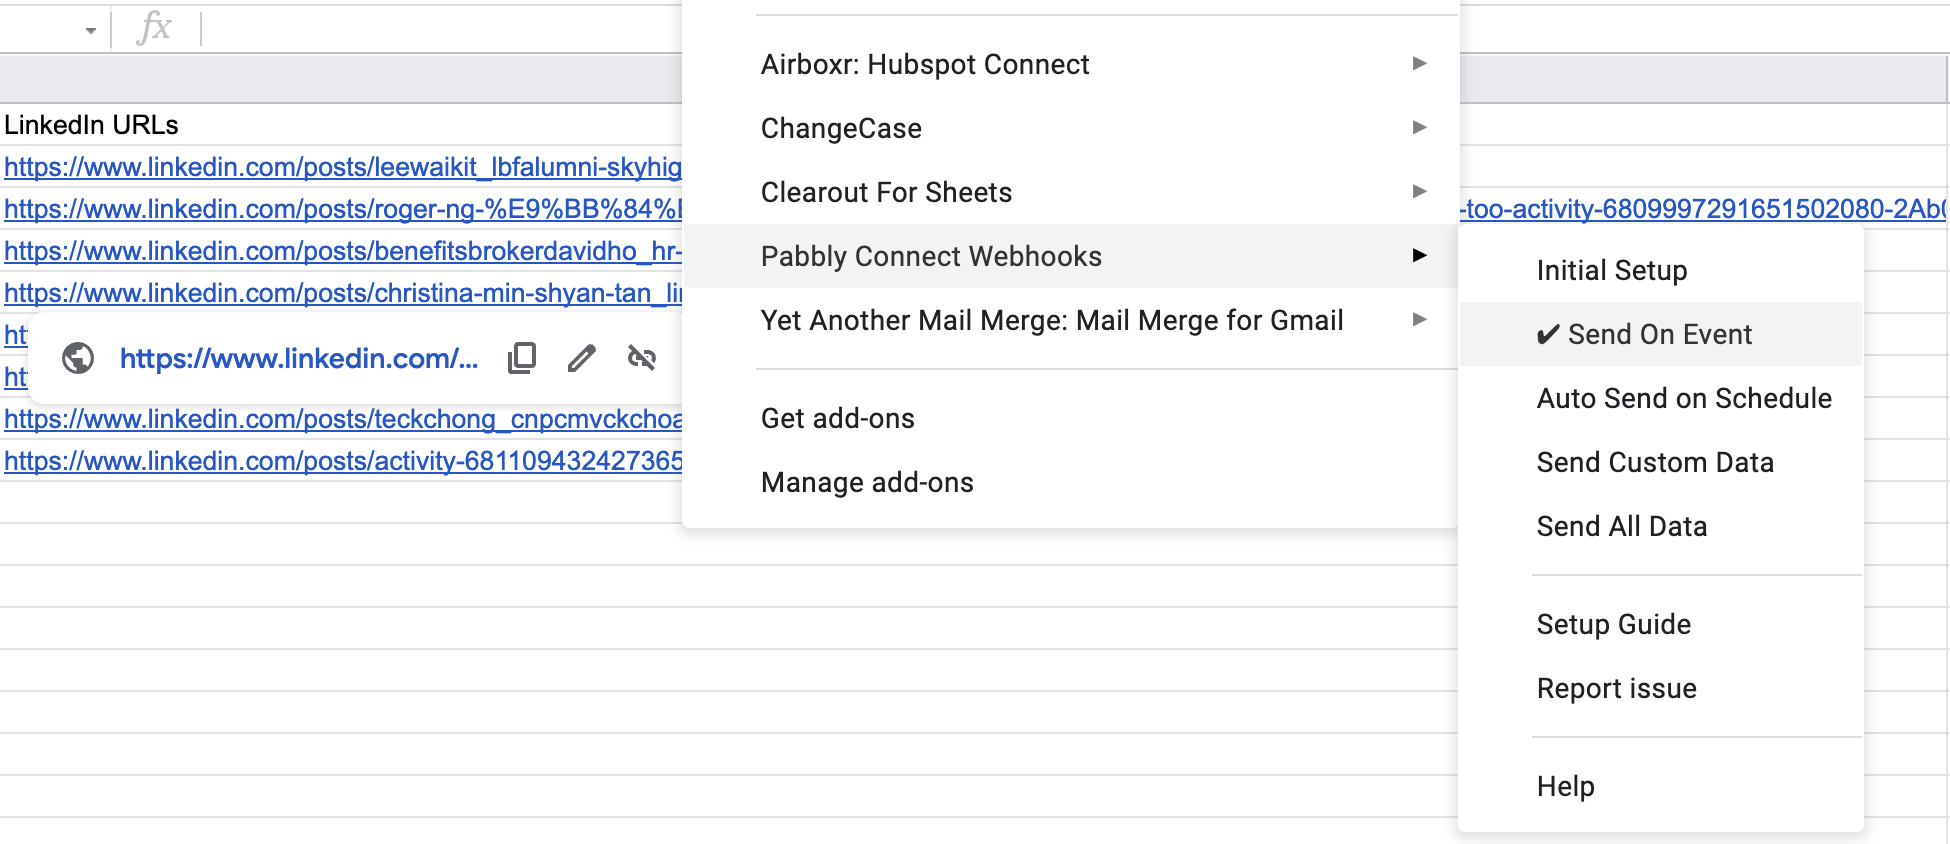Choose Send Custom Data
This screenshot has width=1950, height=844.
click(1661, 462)
